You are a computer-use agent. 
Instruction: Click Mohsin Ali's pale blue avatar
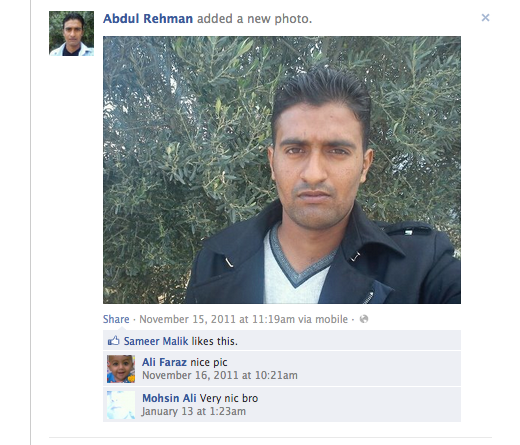(x=121, y=405)
